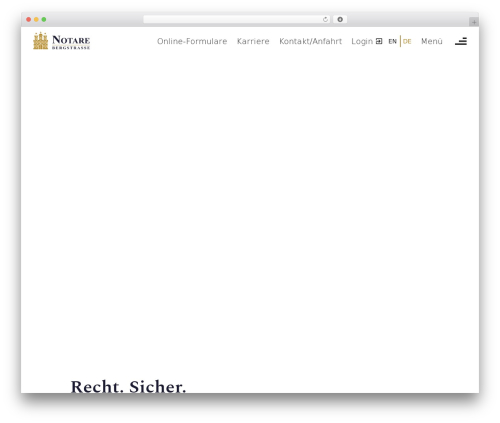Click the 'Recht. Sicher.' heading
This screenshot has width=500, height=423.
(128, 386)
